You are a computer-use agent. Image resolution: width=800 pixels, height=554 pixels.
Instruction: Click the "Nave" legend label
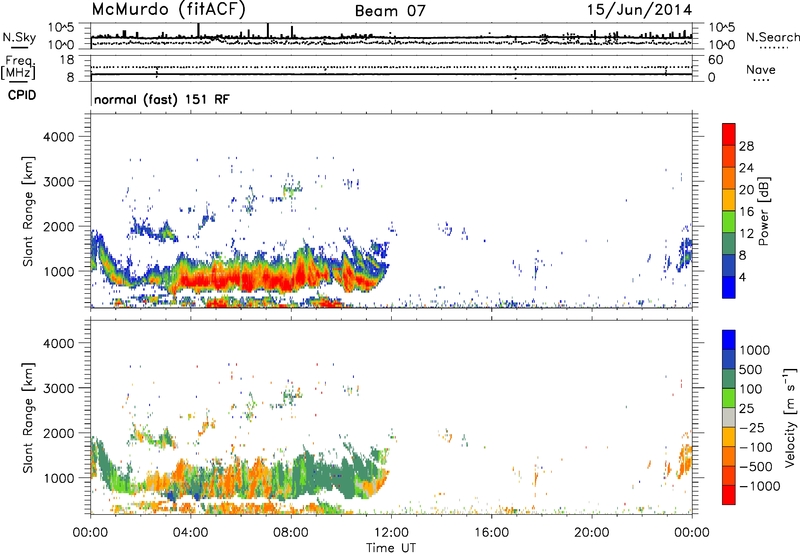click(761, 69)
